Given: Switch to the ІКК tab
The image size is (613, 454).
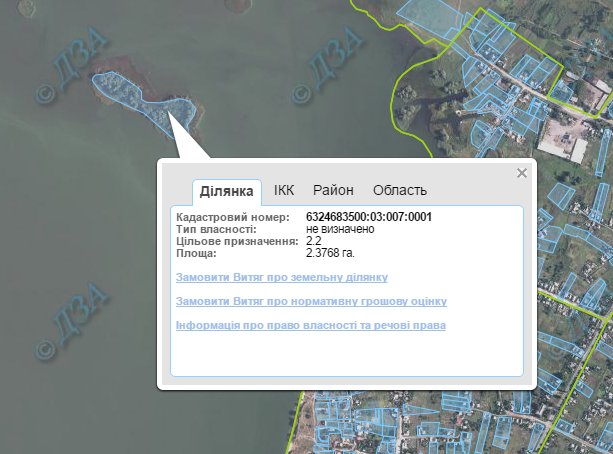Looking at the screenshot, I should pyautogui.click(x=284, y=190).
